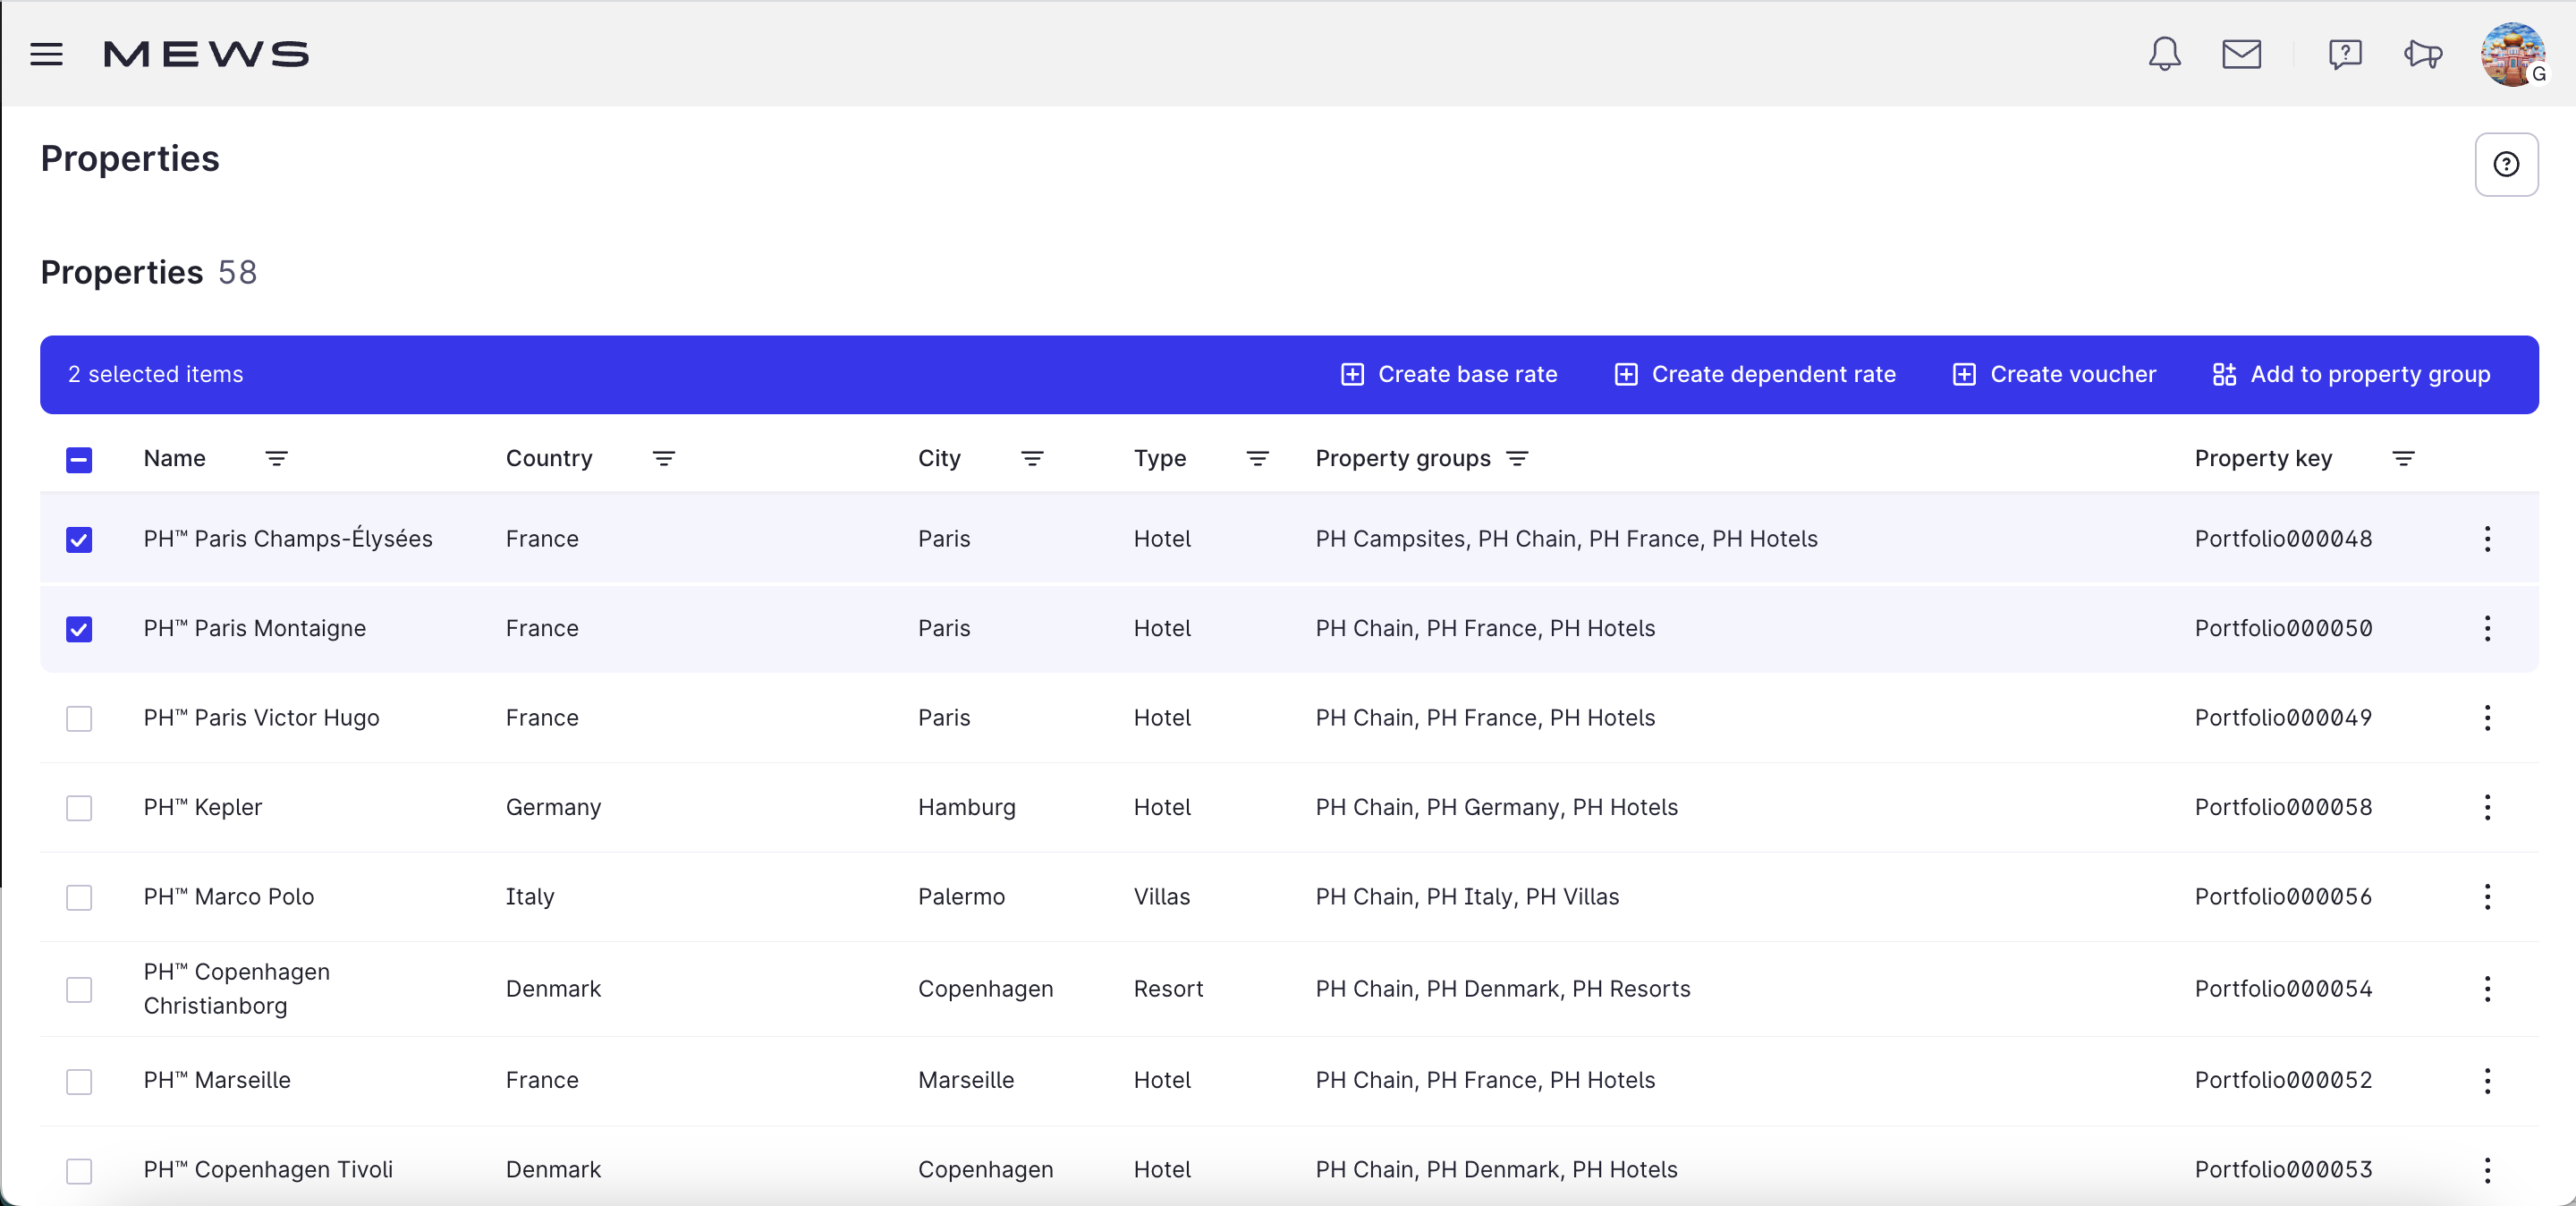Image resolution: width=2576 pixels, height=1206 pixels.
Task: Open row menu for Portfolio000048
Action: (x=2487, y=539)
